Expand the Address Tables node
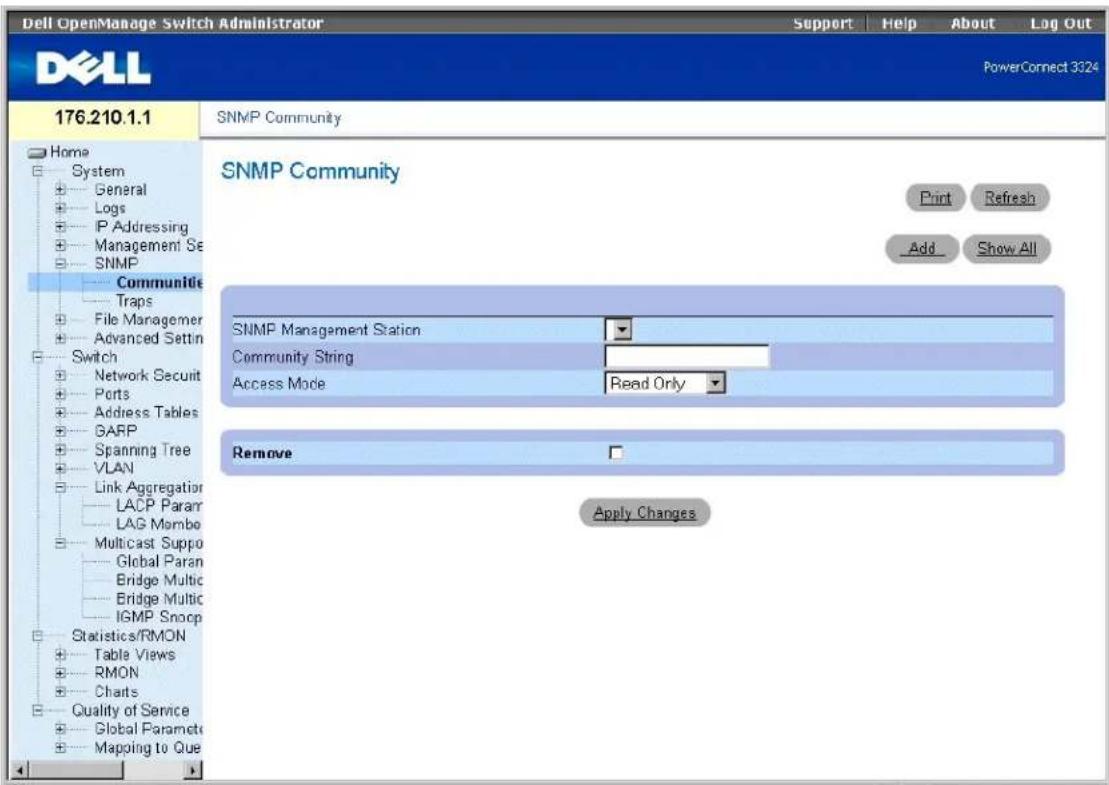 [x=61, y=412]
